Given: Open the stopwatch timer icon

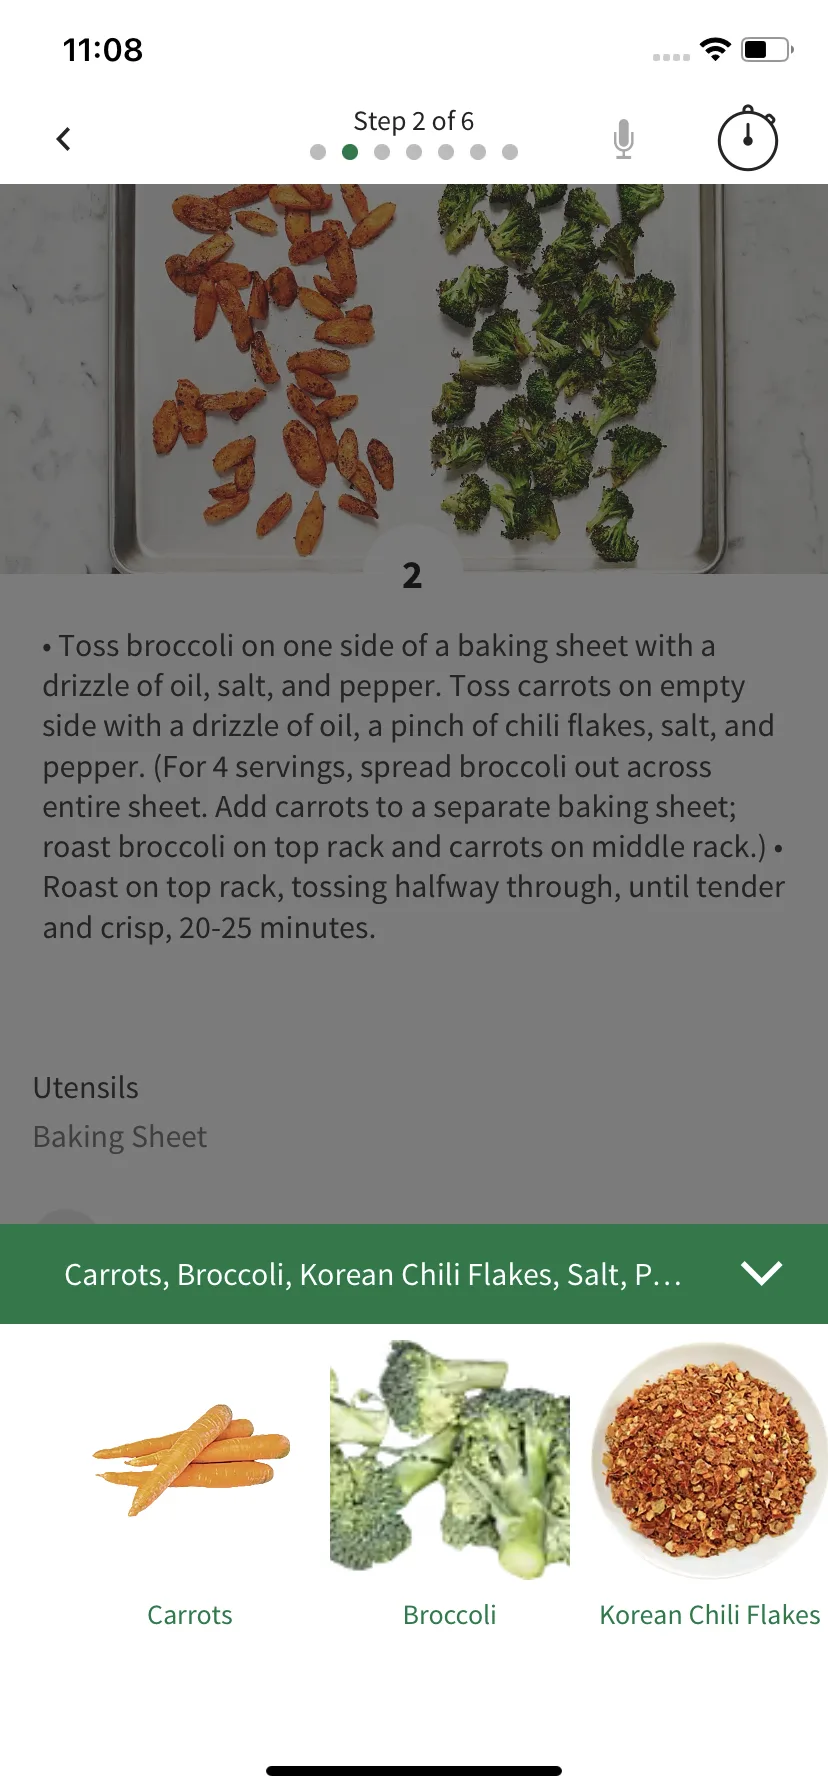Looking at the screenshot, I should click(747, 138).
